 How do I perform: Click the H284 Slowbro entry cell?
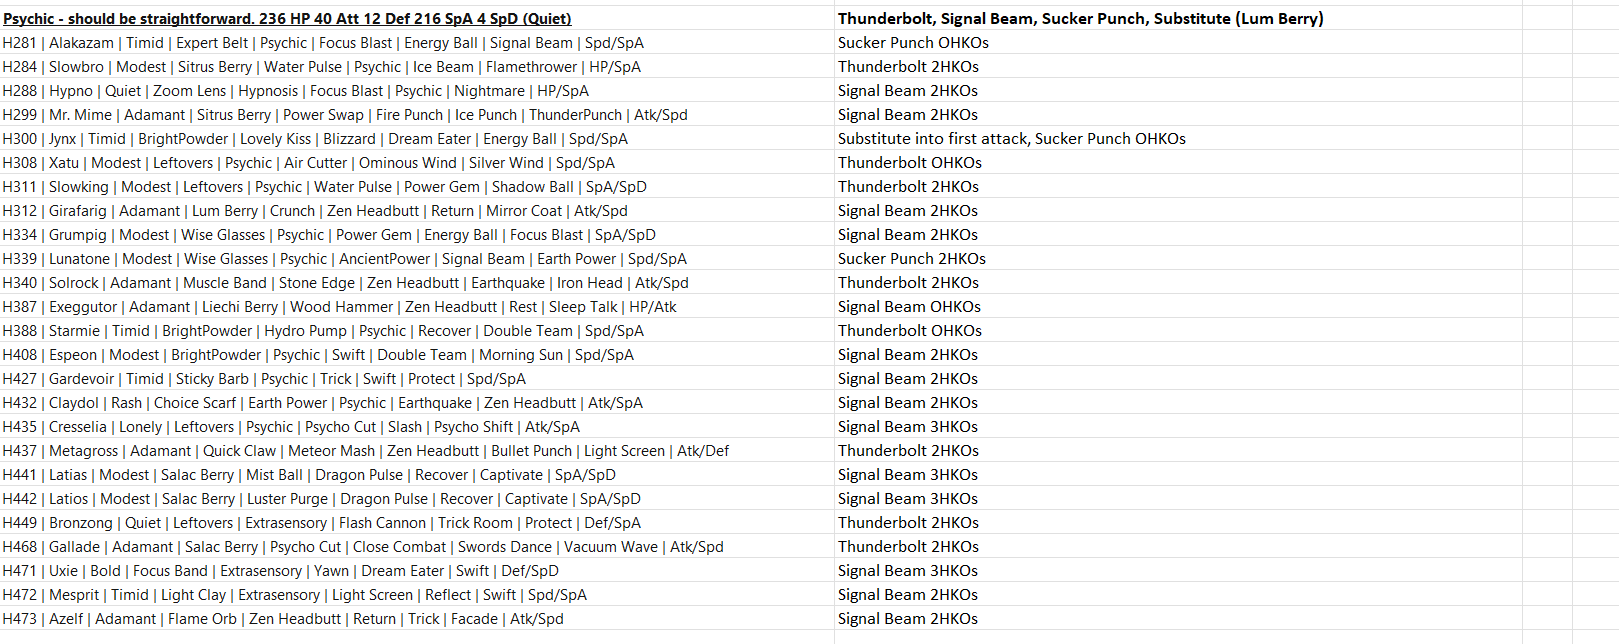321,67
